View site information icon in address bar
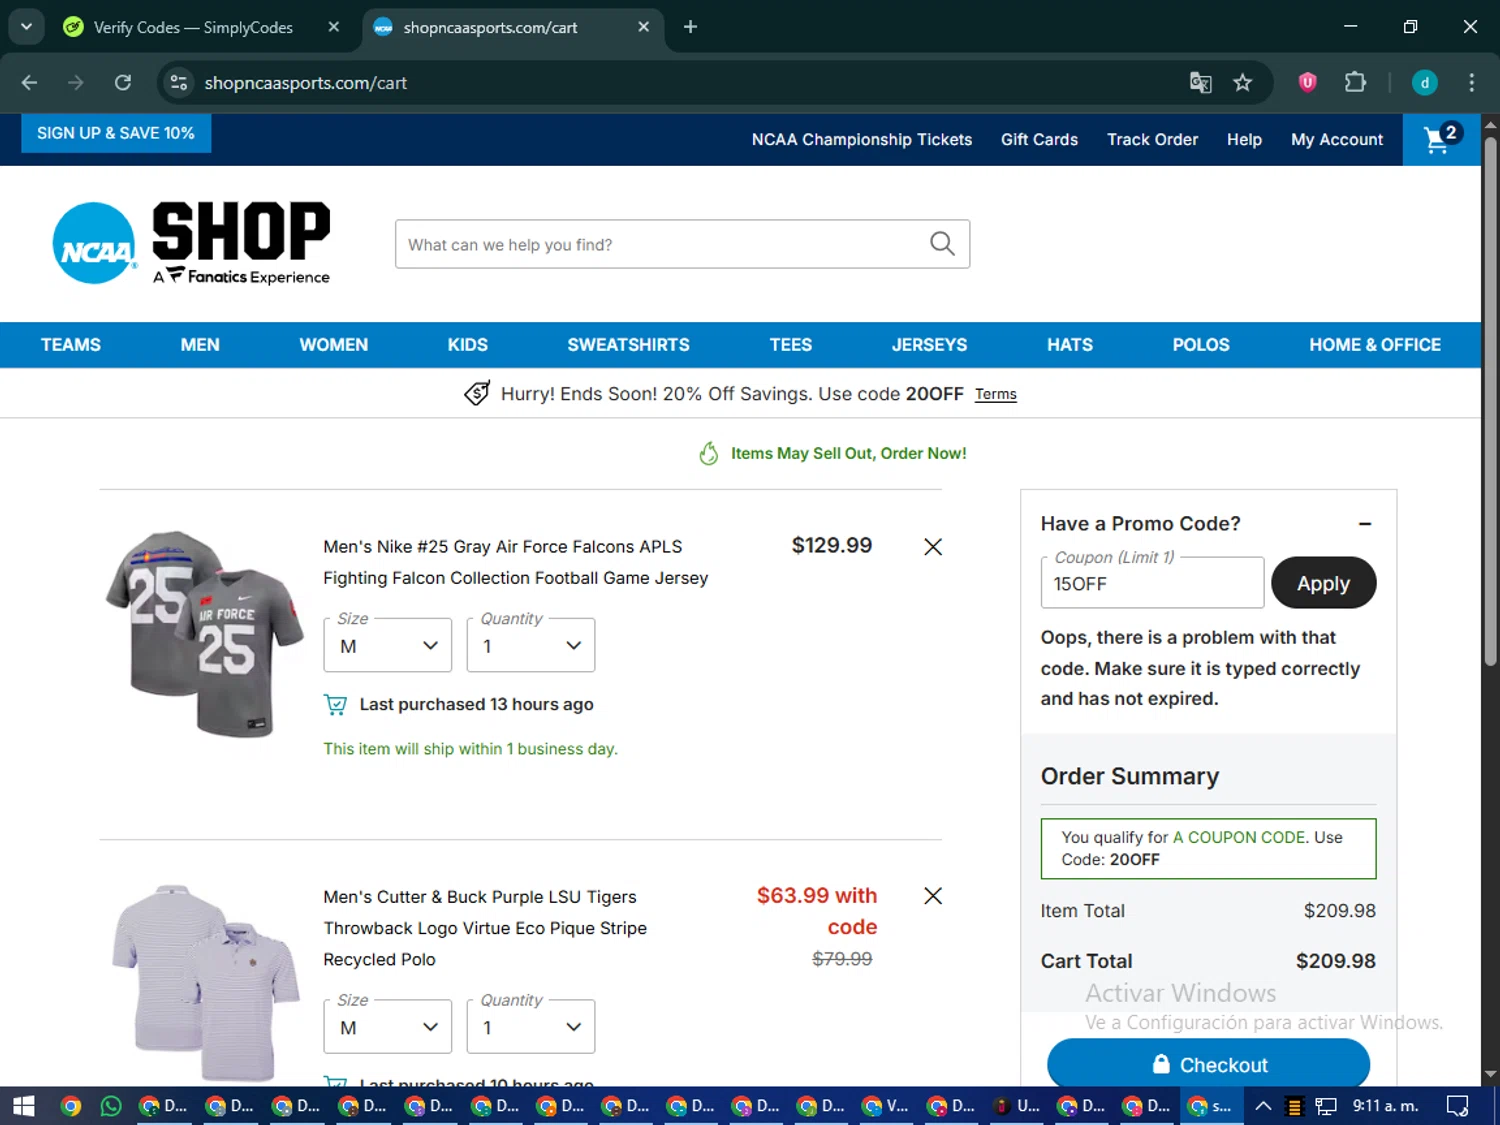 pos(179,83)
